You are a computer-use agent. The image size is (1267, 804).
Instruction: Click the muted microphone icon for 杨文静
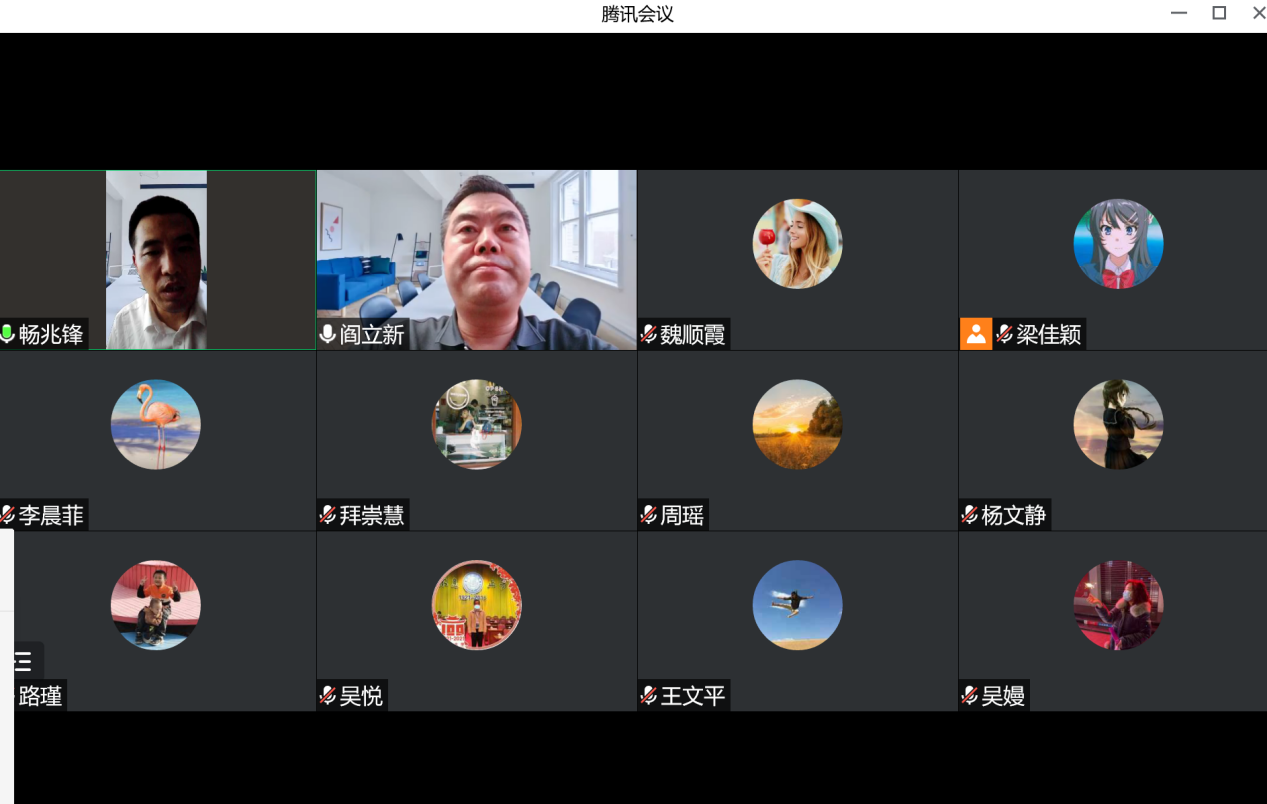click(969, 515)
